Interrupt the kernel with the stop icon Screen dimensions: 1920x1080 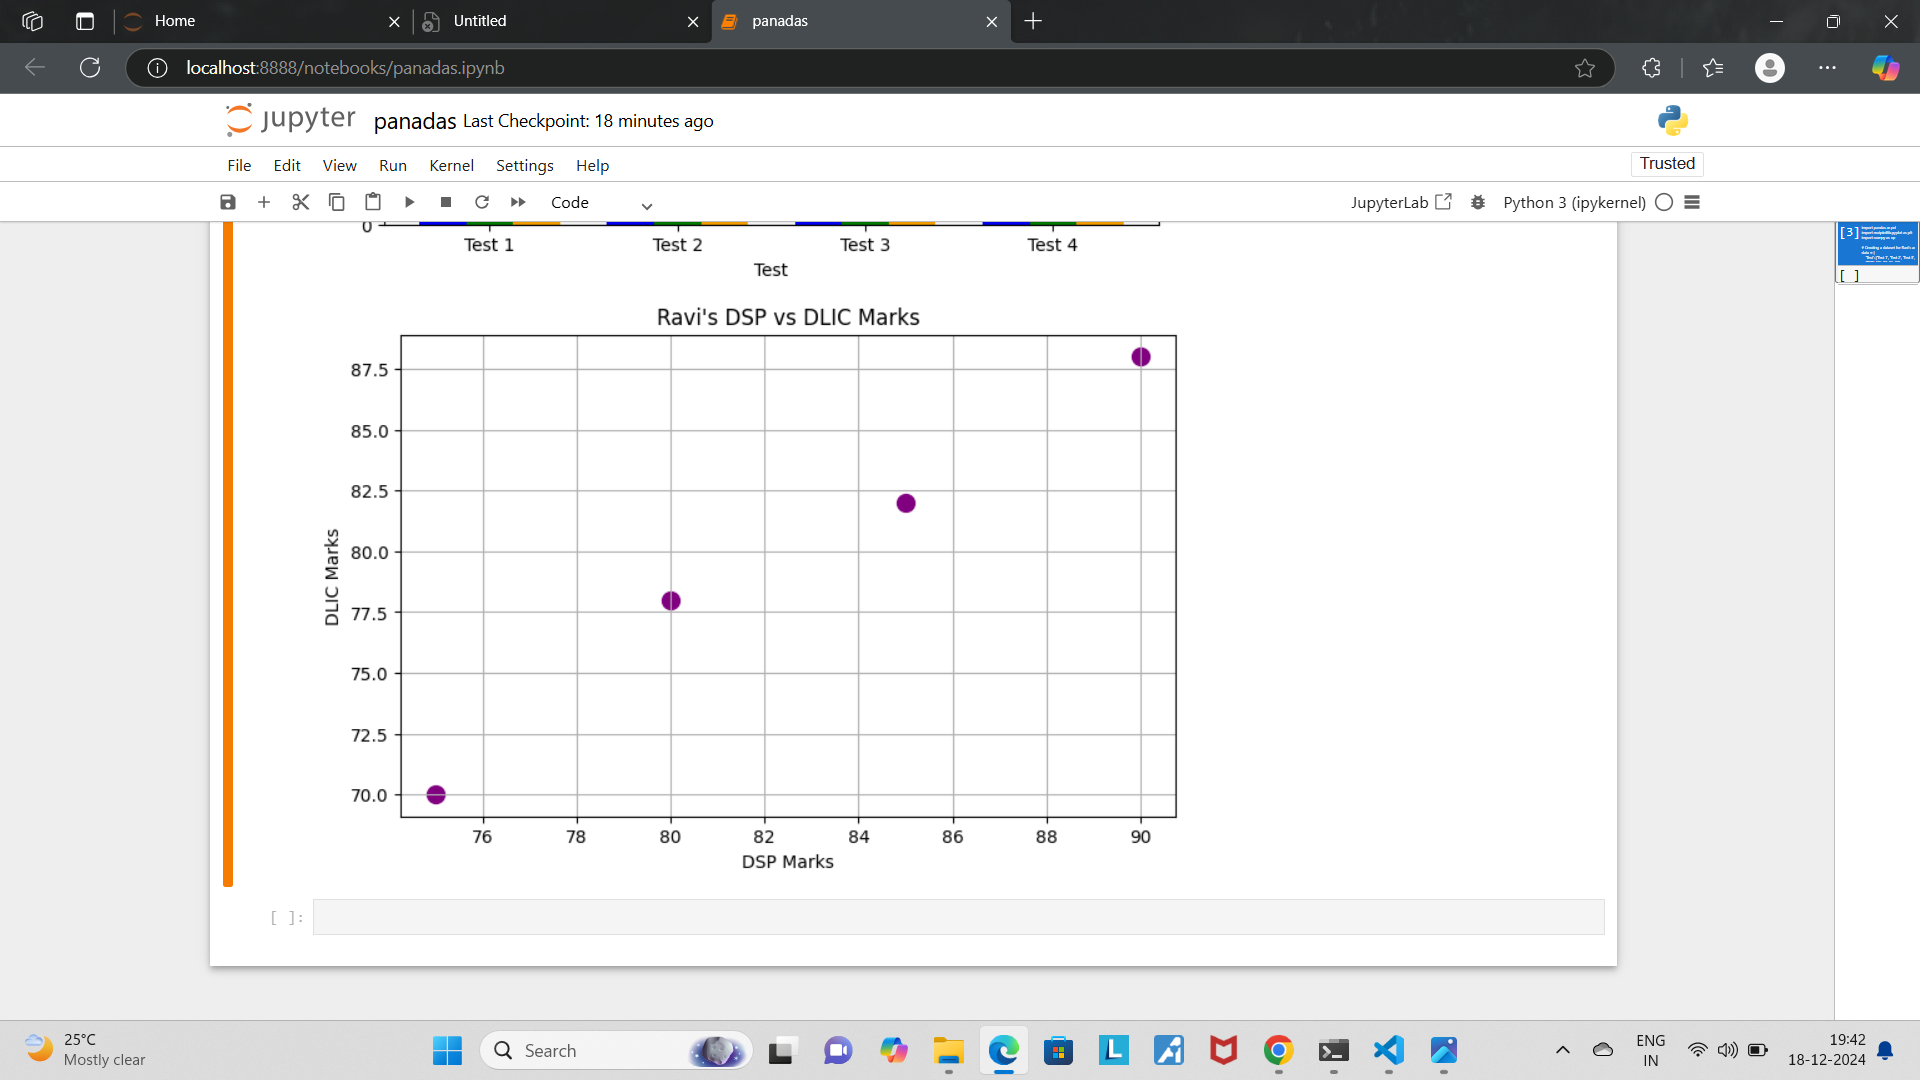(x=446, y=202)
